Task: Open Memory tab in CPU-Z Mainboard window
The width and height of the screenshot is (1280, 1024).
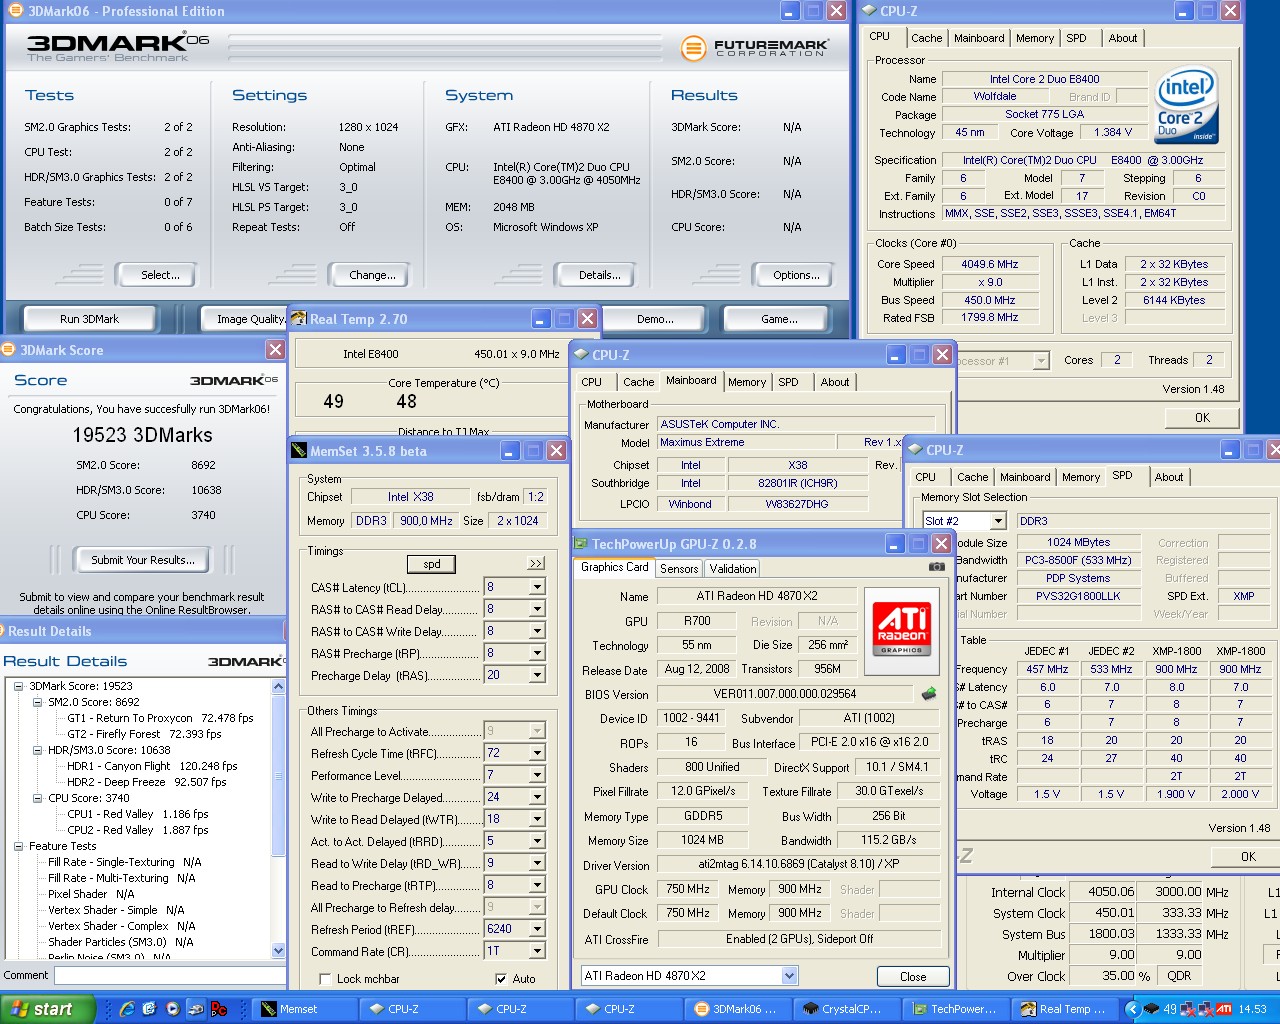Action: click(x=747, y=382)
